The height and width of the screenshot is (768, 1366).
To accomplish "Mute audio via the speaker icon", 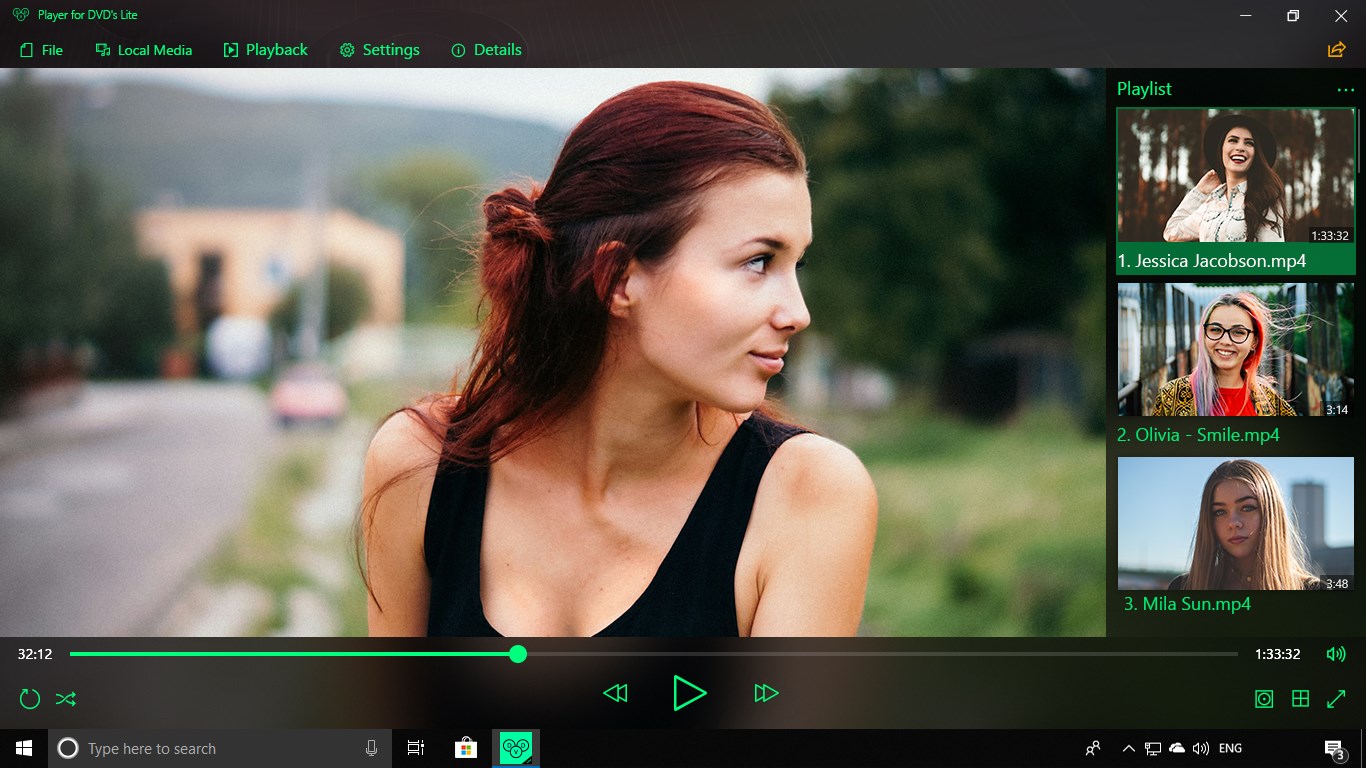I will click(x=1336, y=653).
